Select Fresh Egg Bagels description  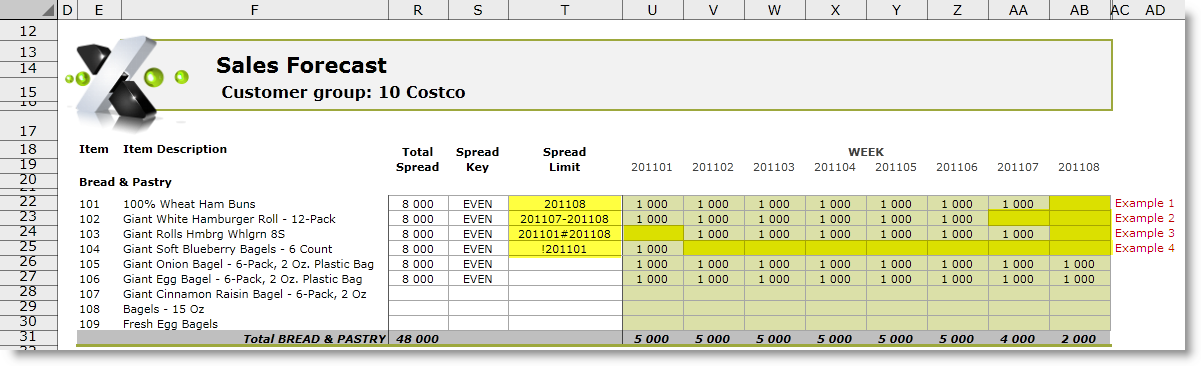tap(170, 324)
